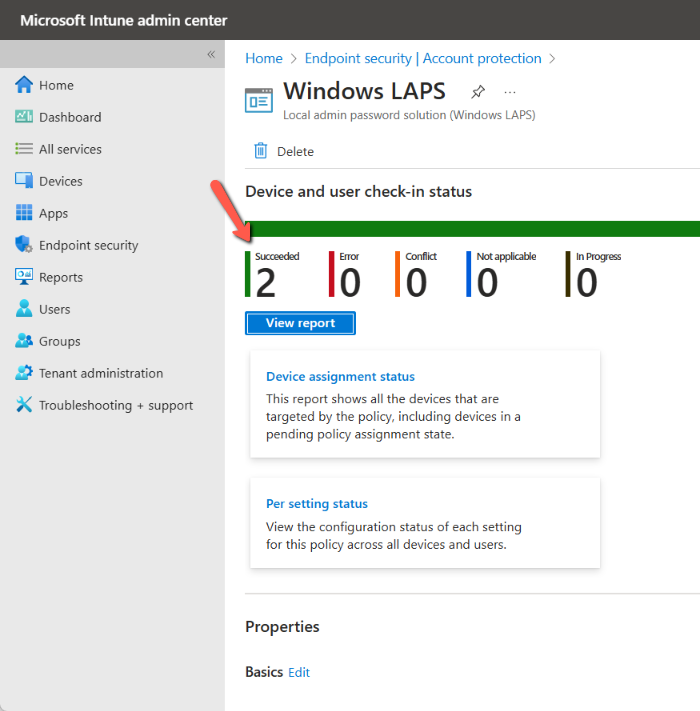
Task: Open Dashboard in the sidebar
Action: (70, 117)
